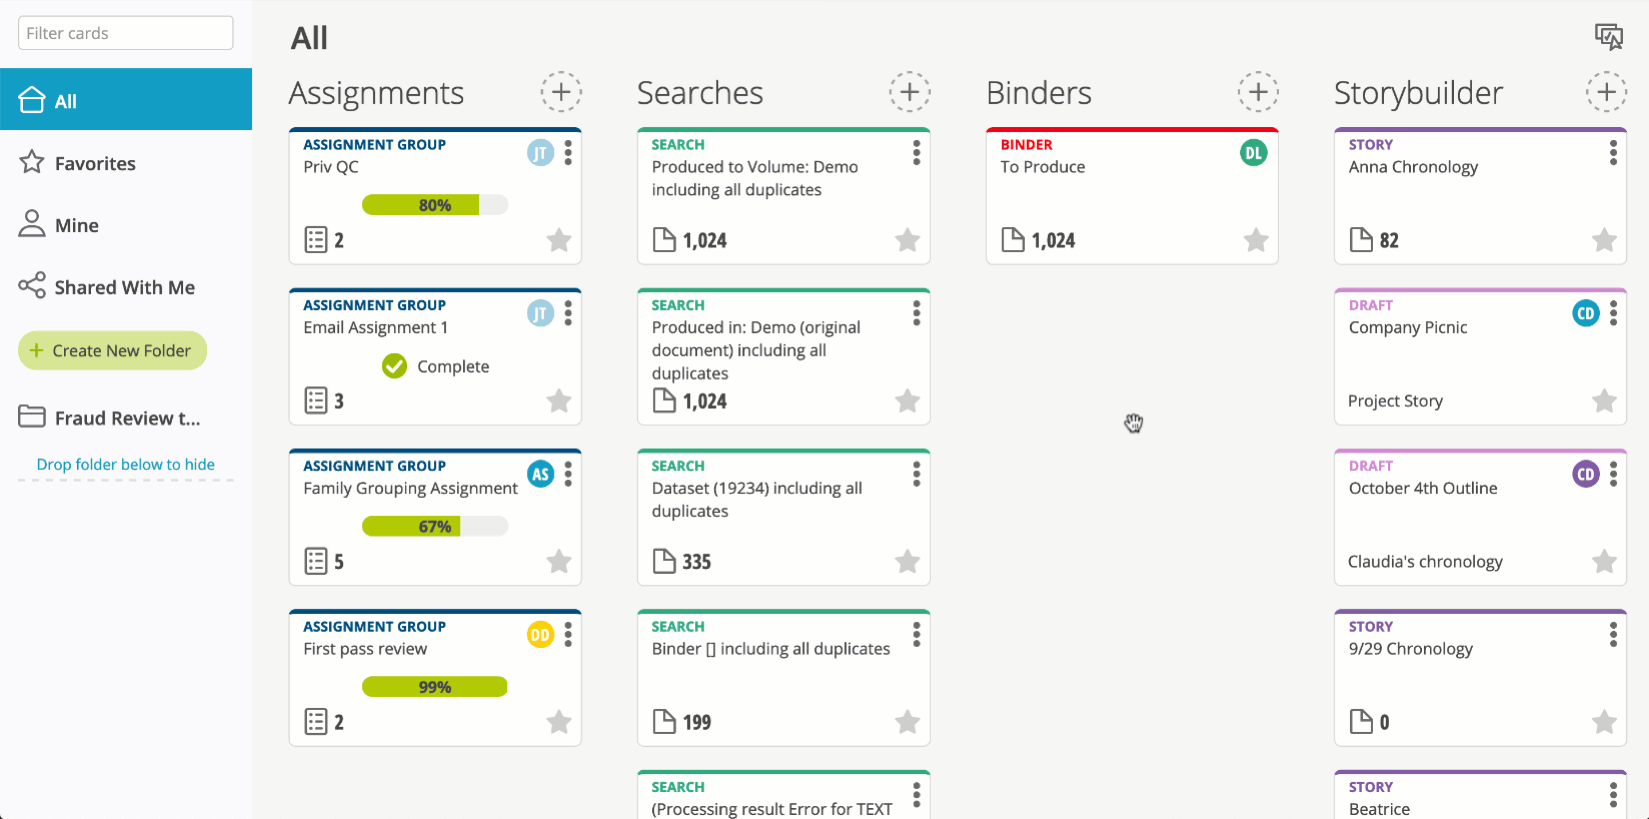Open the Fraud Review folder
The height and width of the screenshot is (819, 1649).
point(126,418)
